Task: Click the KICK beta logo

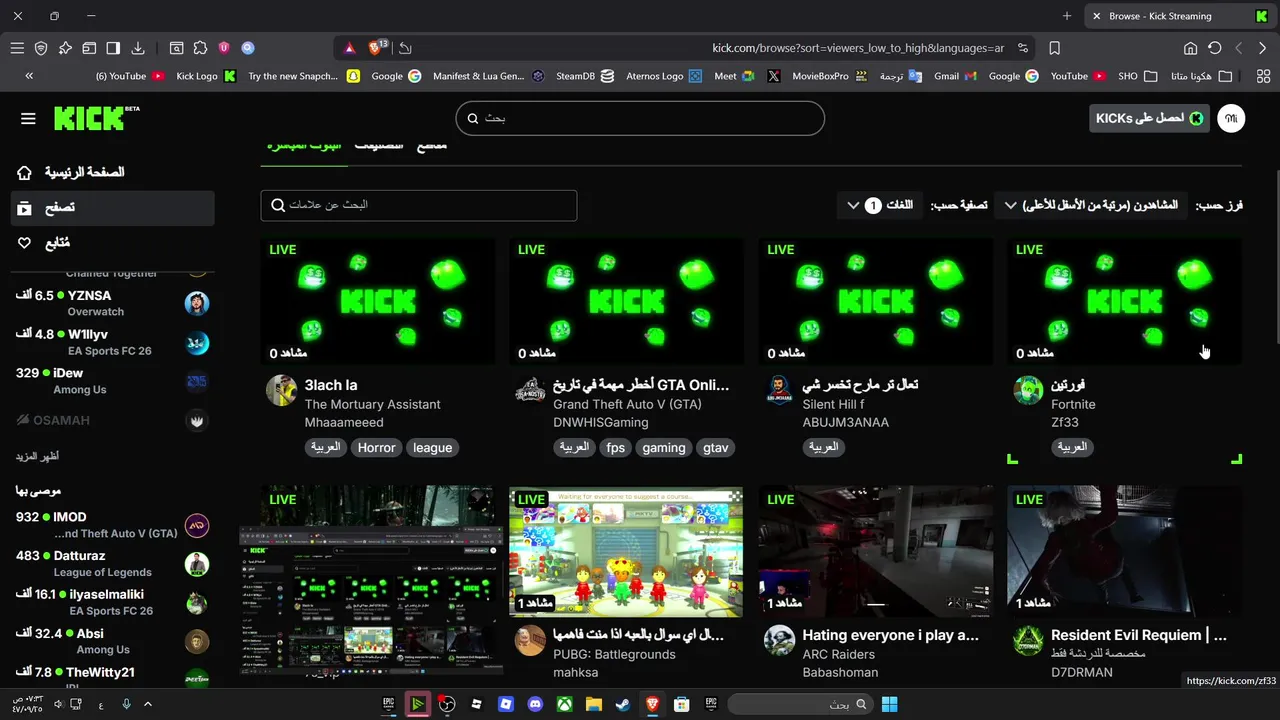Action: [x=97, y=118]
